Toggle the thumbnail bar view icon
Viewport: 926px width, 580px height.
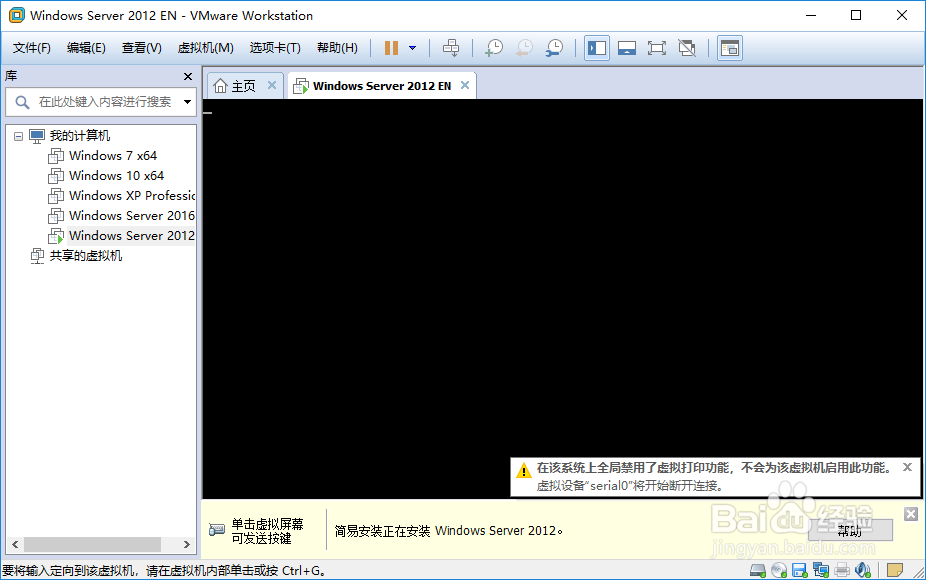pyautogui.click(x=627, y=48)
